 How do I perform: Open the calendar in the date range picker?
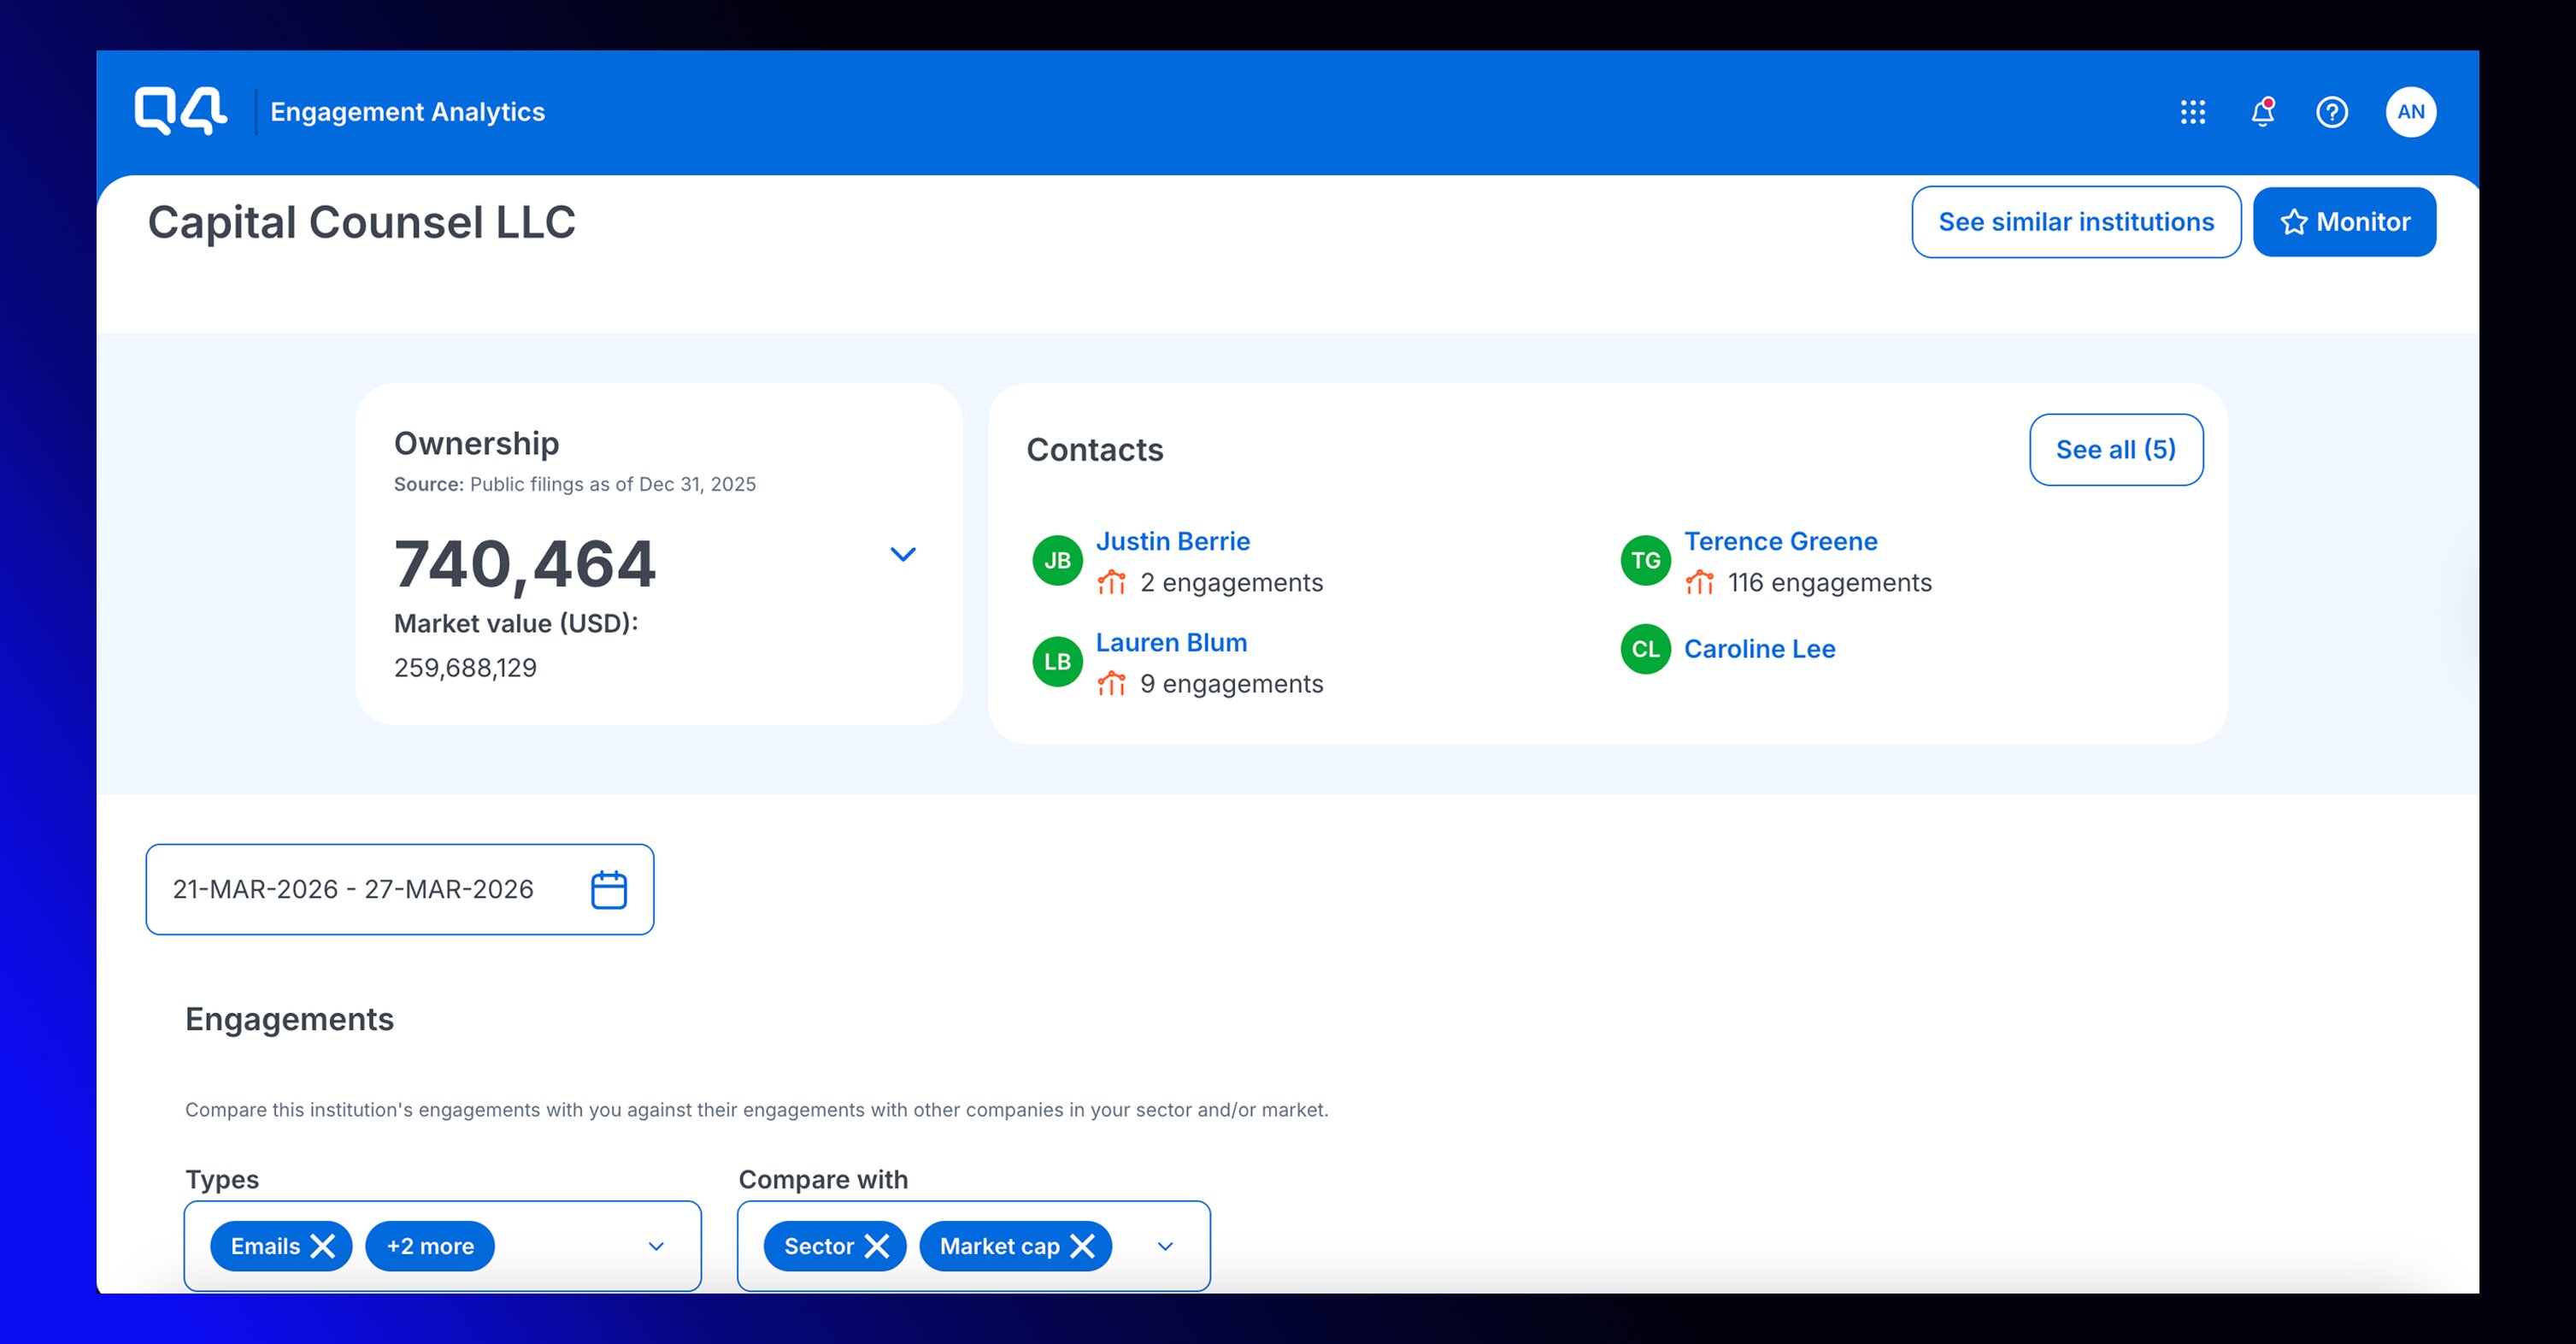click(609, 888)
